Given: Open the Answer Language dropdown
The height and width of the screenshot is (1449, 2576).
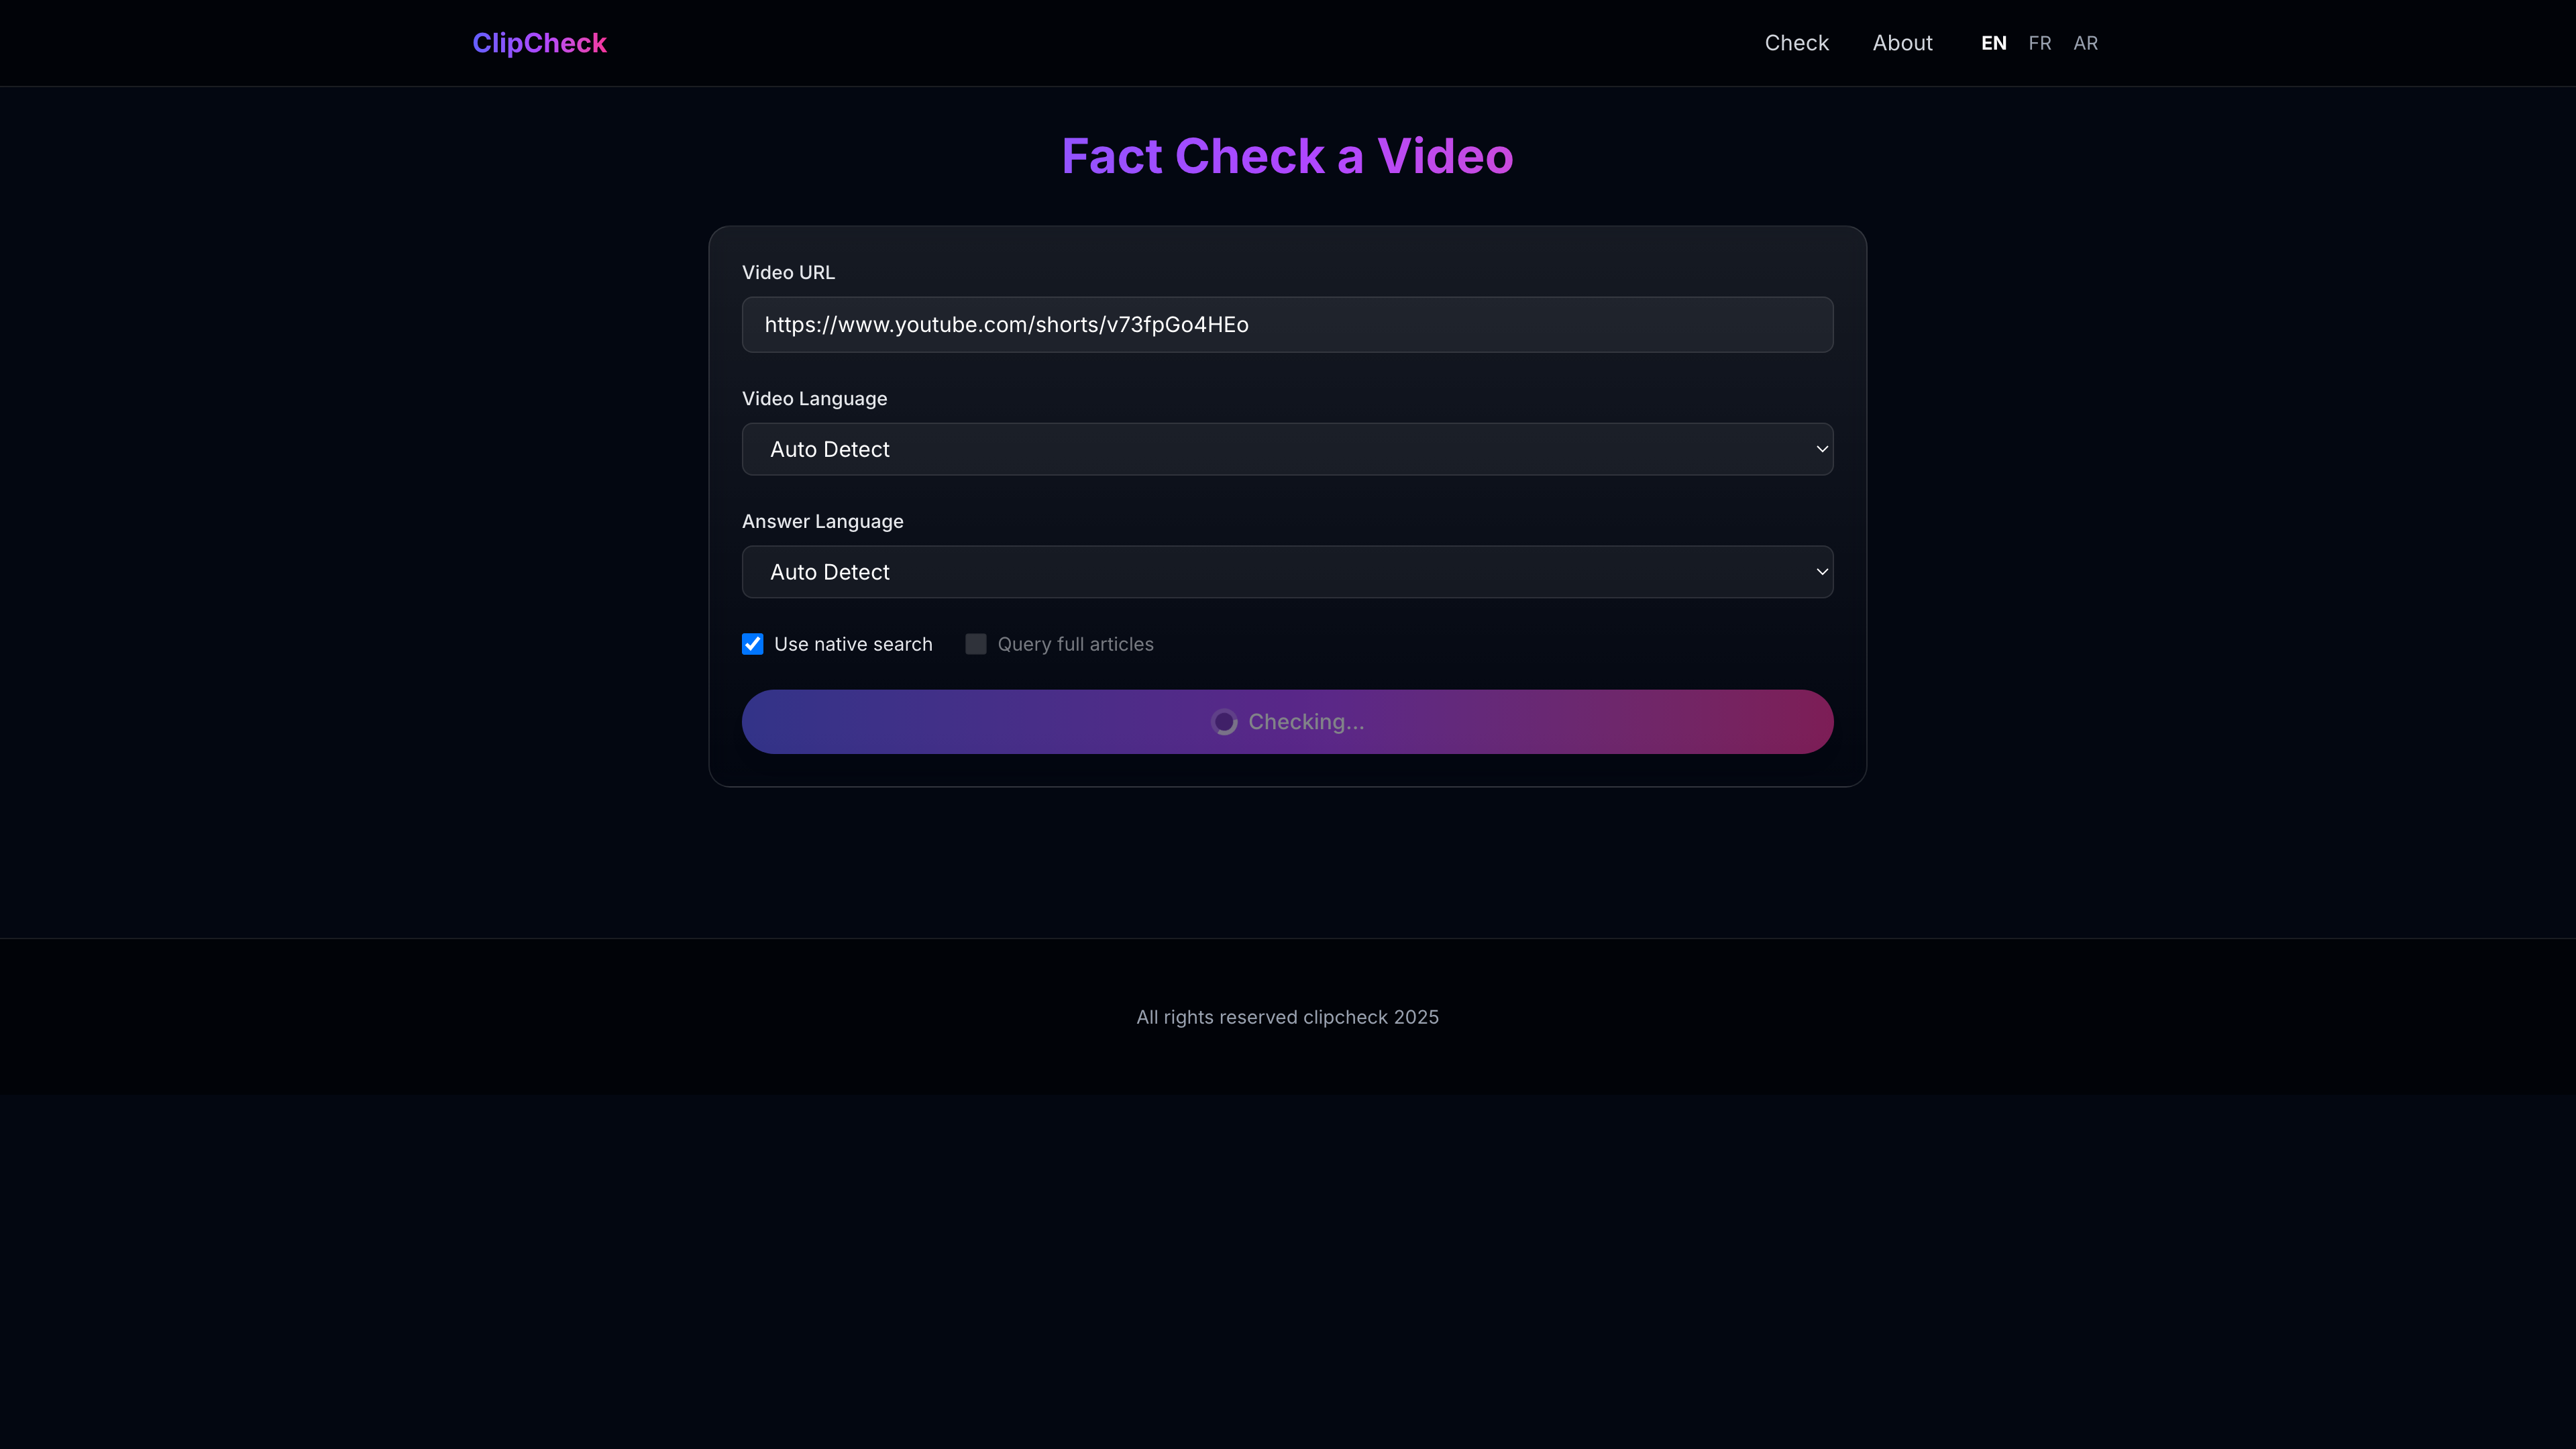Looking at the screenshot, I should click(1286, 572).
